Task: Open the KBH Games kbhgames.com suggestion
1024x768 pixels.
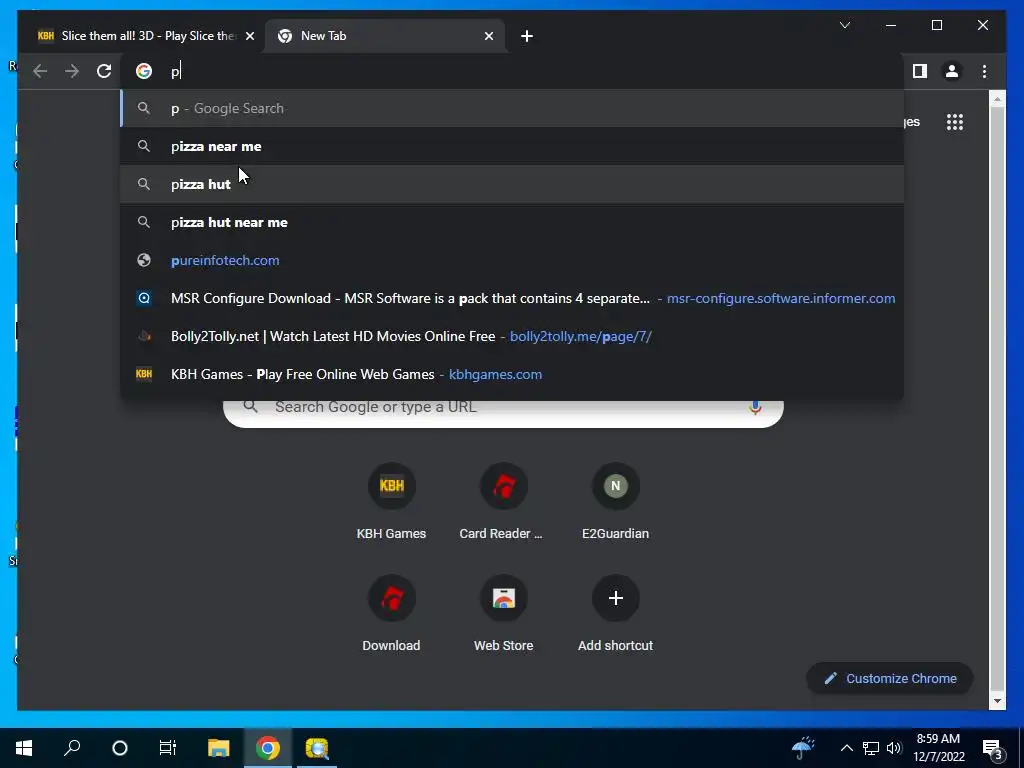Action: (x=512, y=374)
